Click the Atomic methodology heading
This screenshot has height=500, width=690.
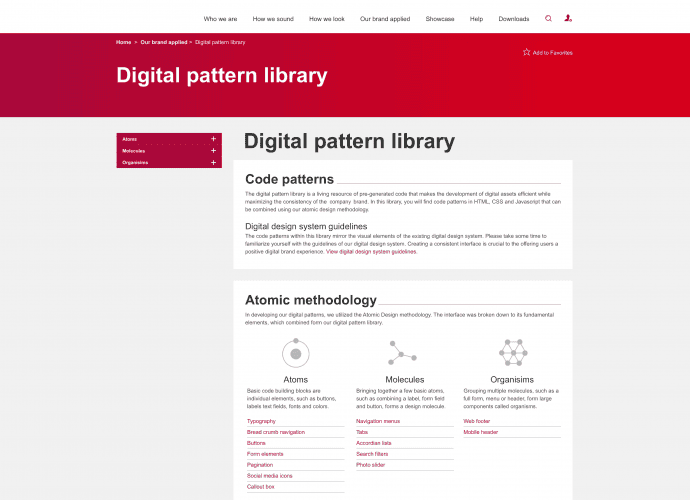[310, 300]
